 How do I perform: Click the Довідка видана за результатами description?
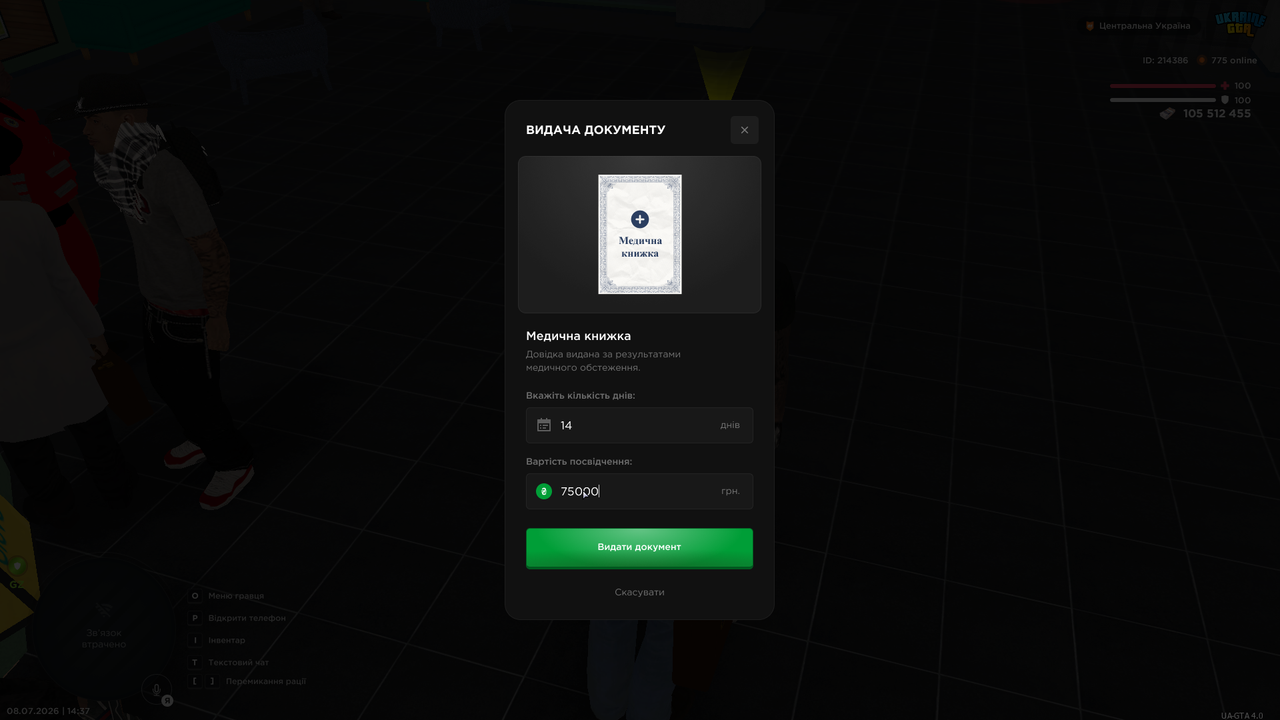click(x=603, y=361)
